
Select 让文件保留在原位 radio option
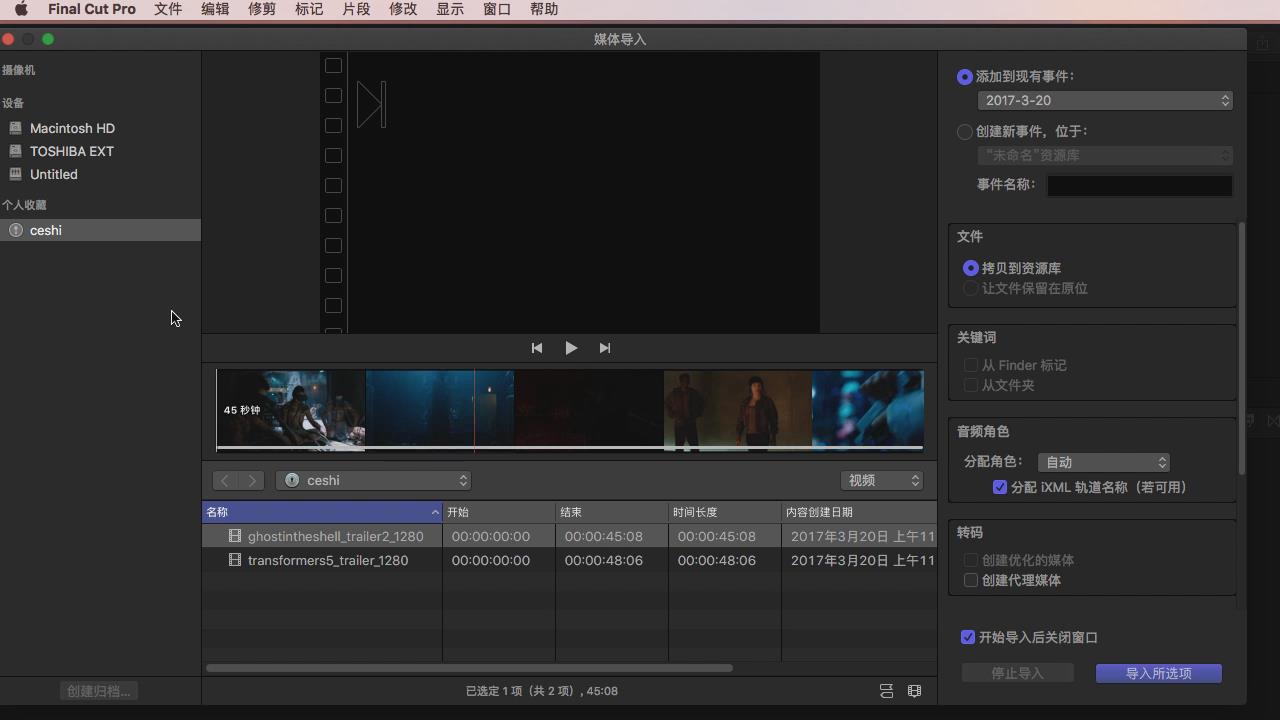pos(970,288)
